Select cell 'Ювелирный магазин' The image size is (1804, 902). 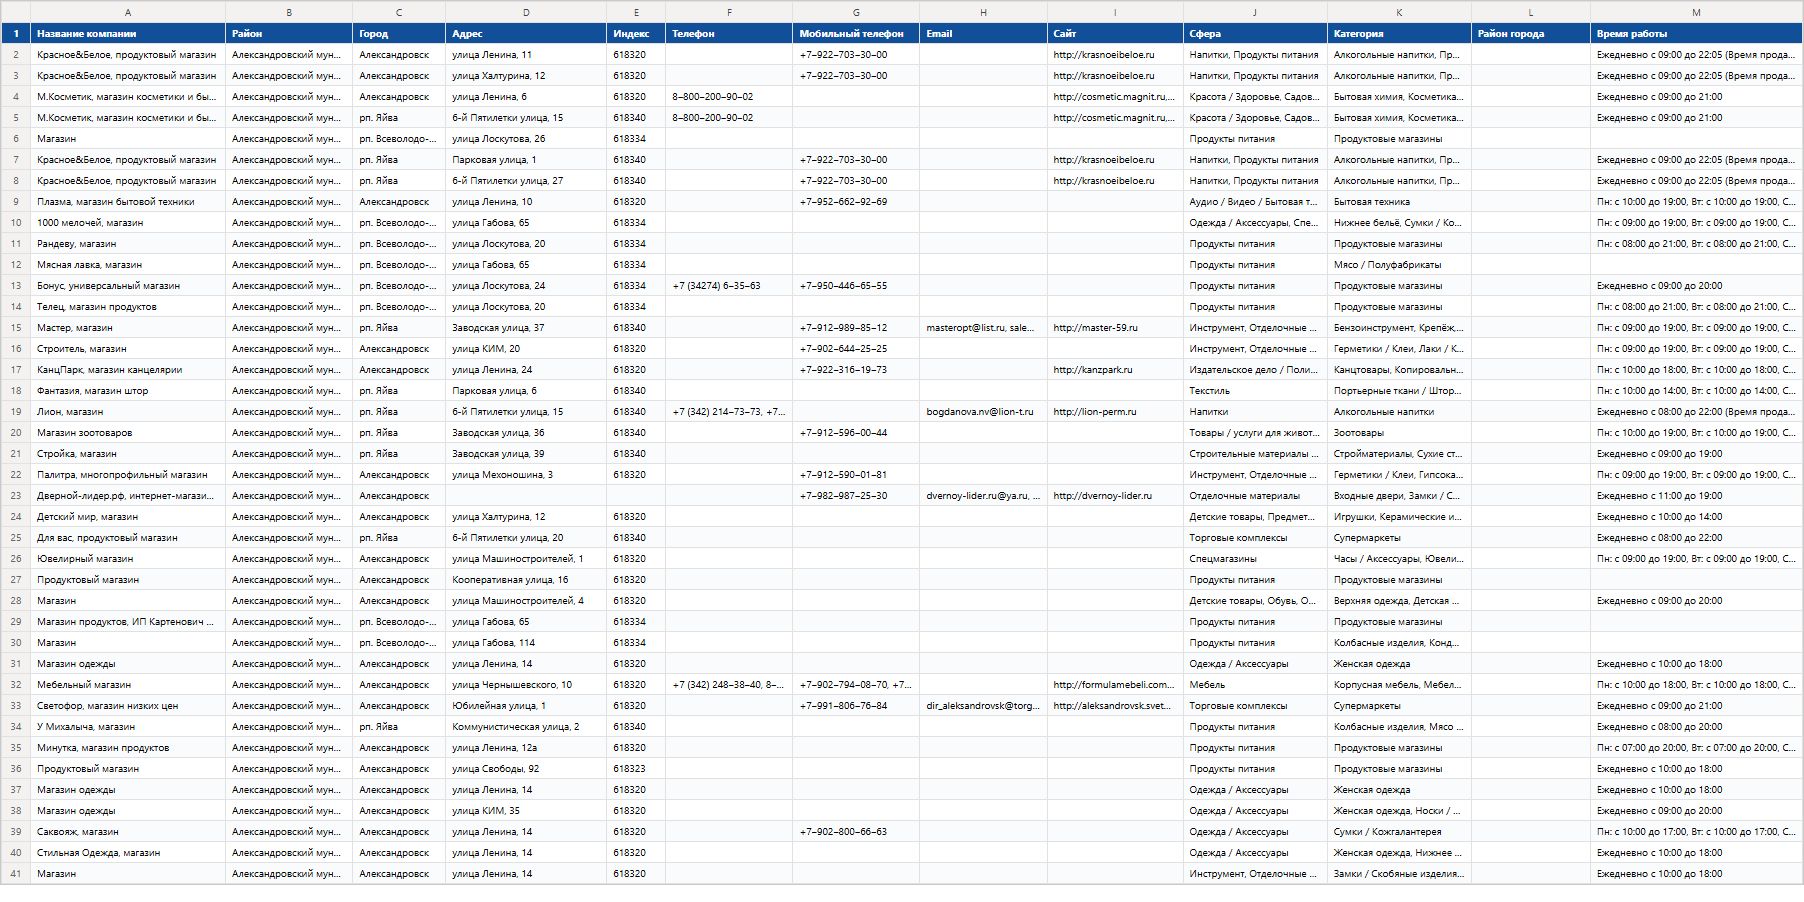point(128,559)
